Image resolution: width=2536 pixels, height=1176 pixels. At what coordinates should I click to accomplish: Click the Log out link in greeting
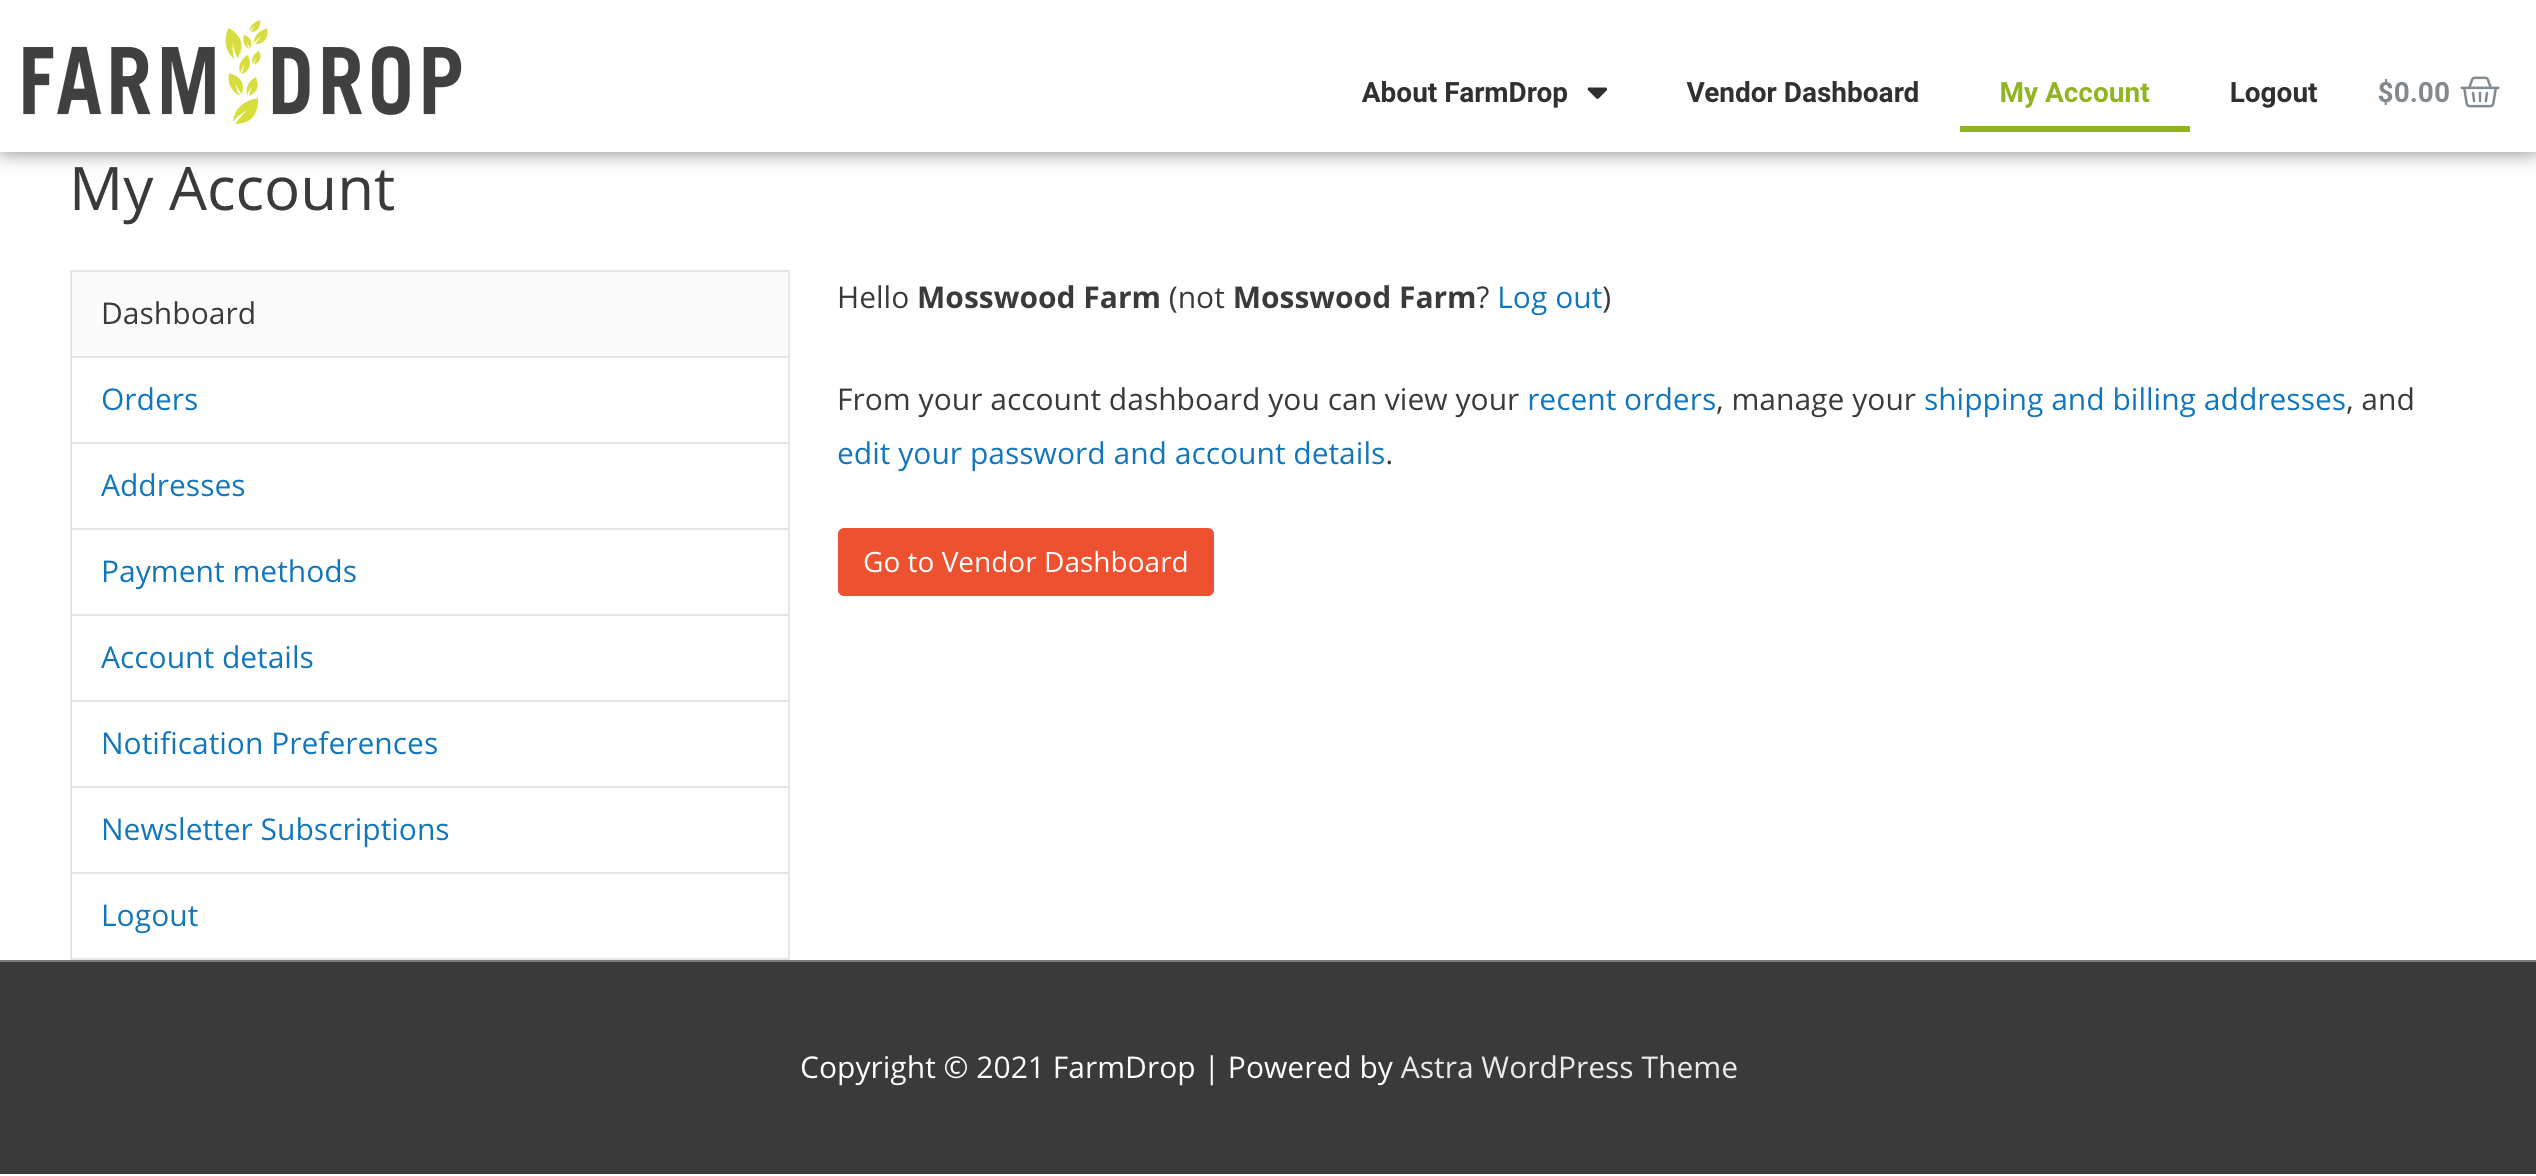coord(1549,297)
